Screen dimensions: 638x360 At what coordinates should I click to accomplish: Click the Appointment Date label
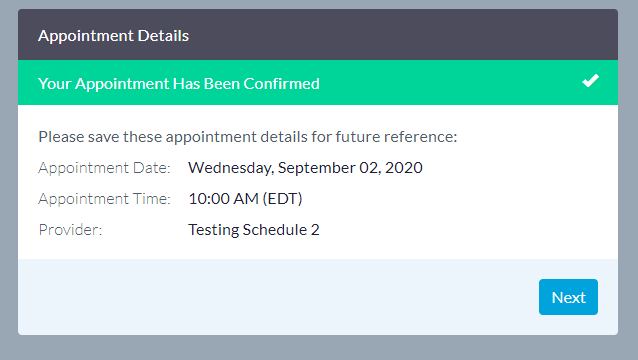click(x=104, y=168)
